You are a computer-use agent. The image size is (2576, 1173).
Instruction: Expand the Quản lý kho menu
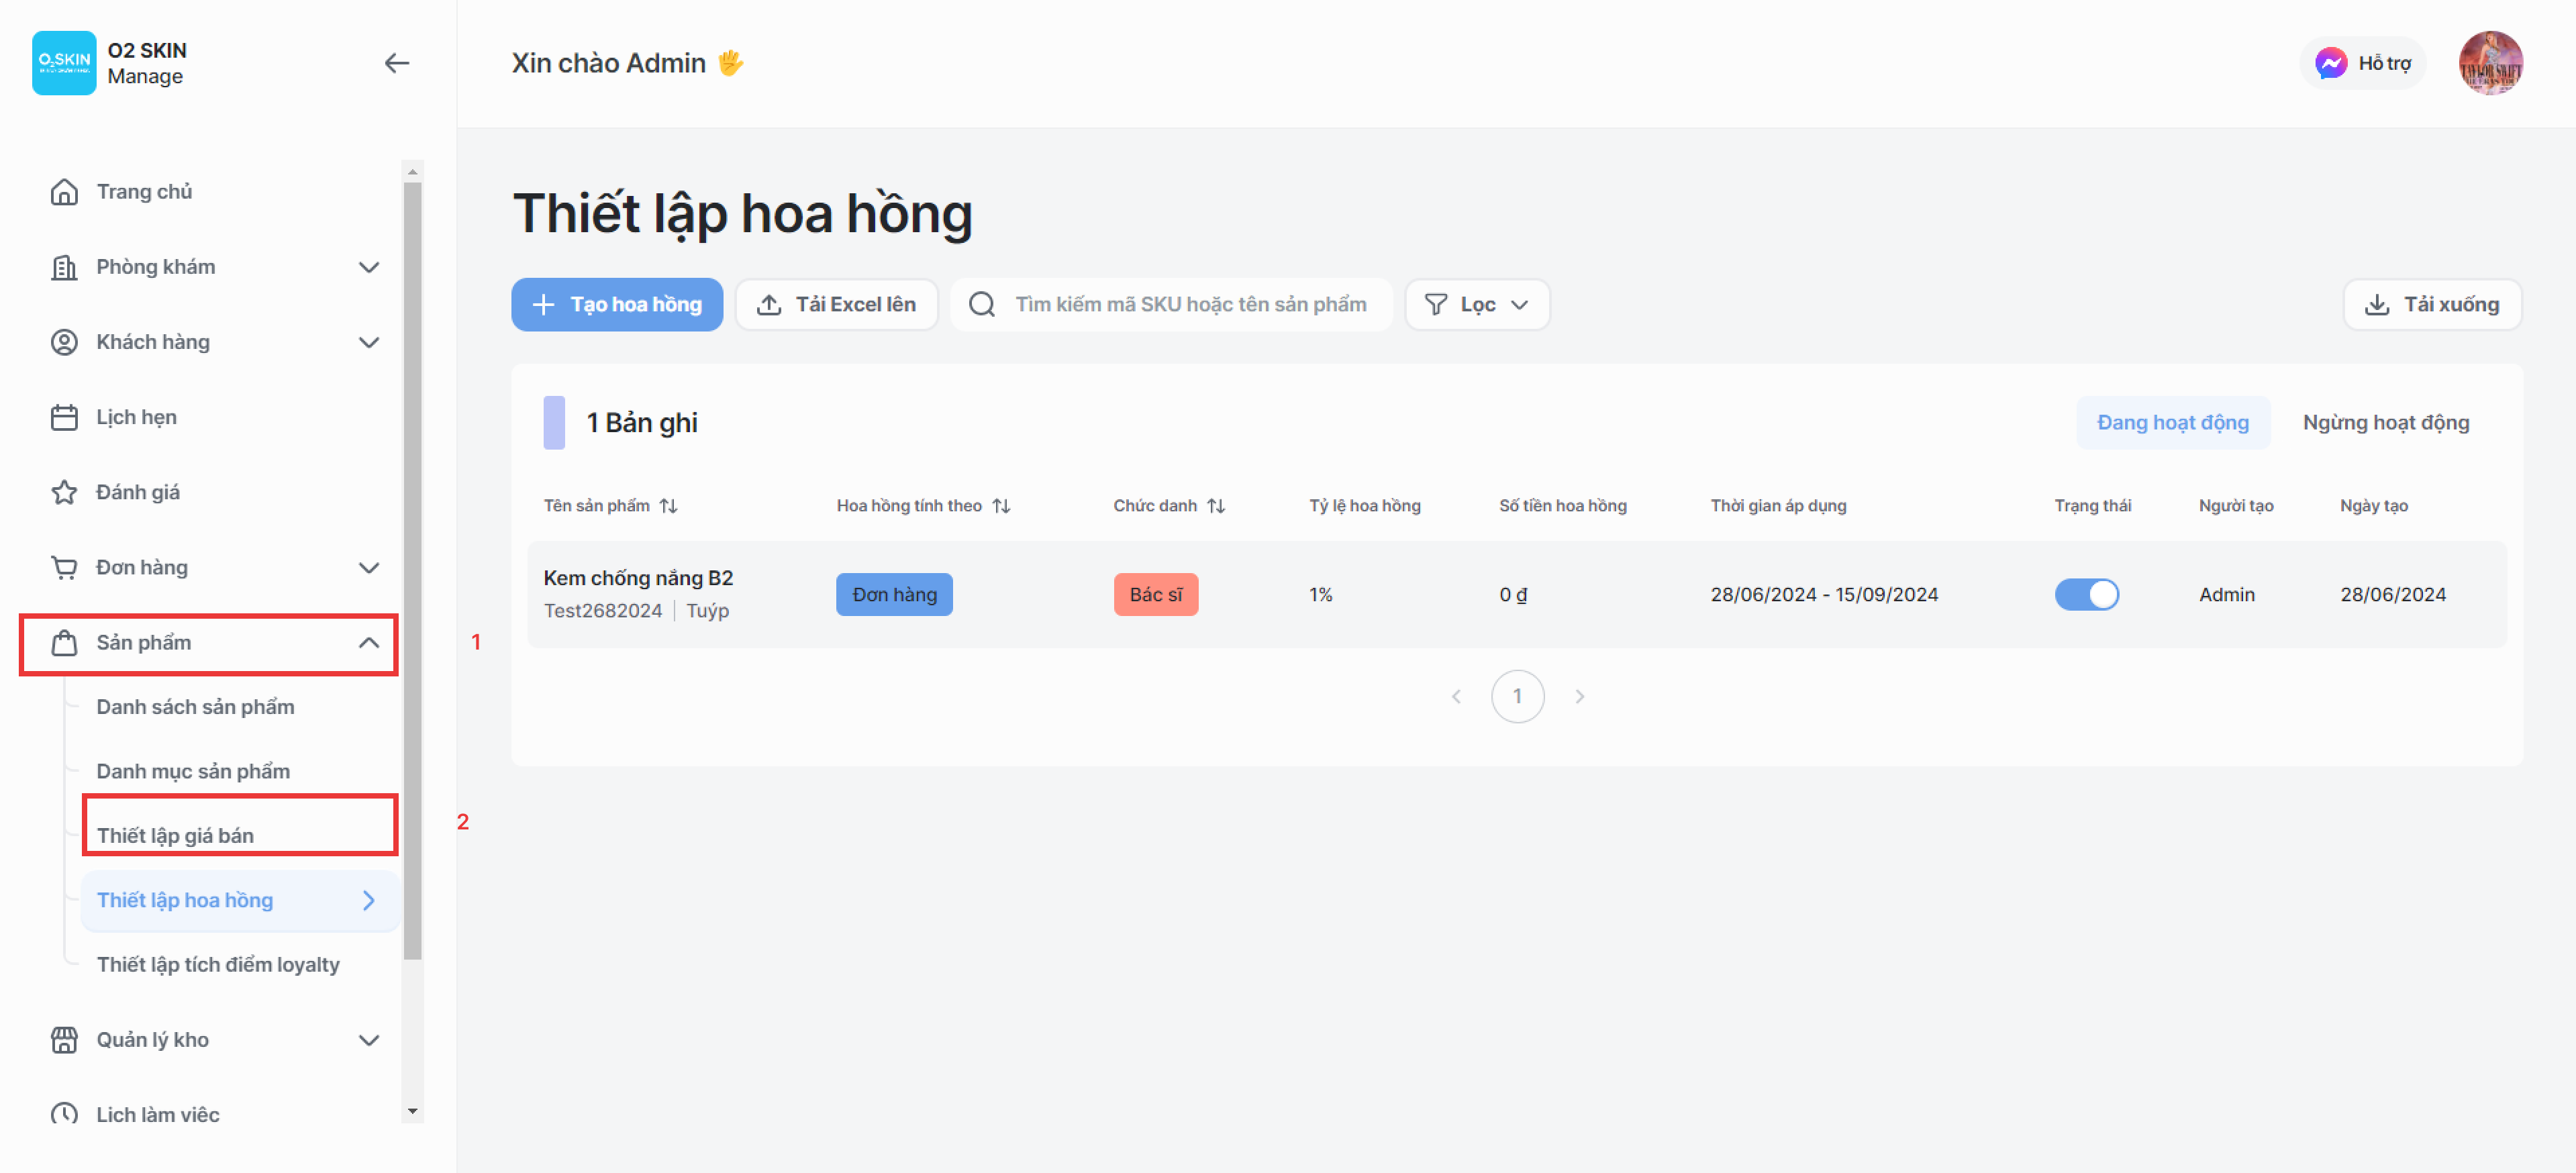369,1040
